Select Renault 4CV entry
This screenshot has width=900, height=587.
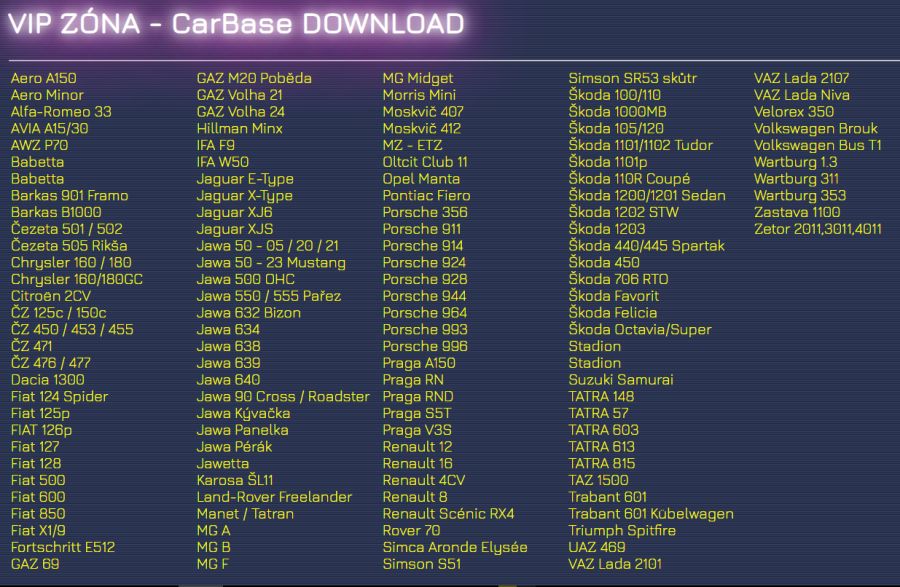pos(424,480)
